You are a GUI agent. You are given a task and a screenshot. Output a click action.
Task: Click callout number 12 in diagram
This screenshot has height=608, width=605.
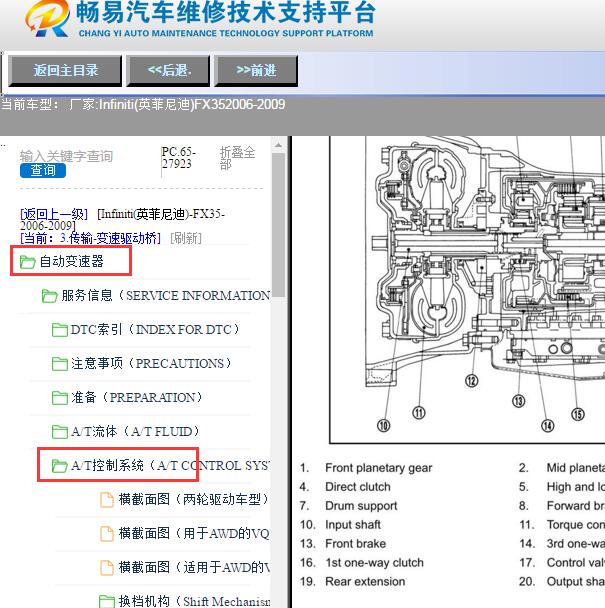472,381
